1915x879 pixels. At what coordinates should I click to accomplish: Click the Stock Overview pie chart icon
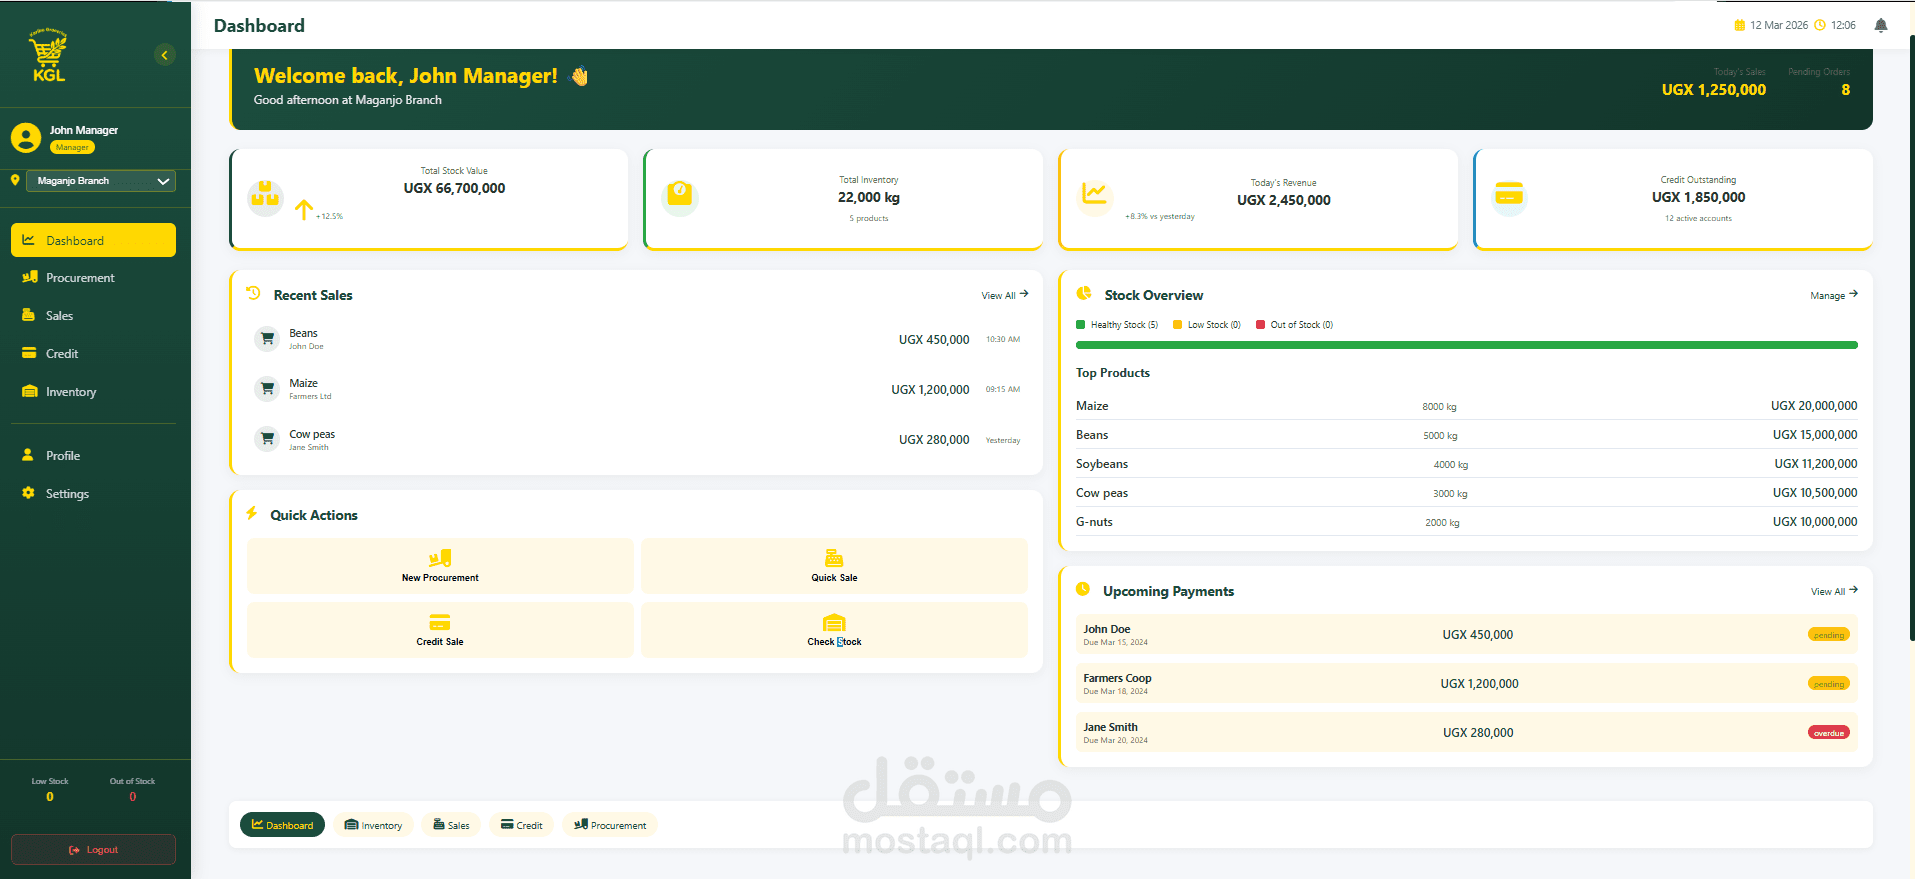1084,293
